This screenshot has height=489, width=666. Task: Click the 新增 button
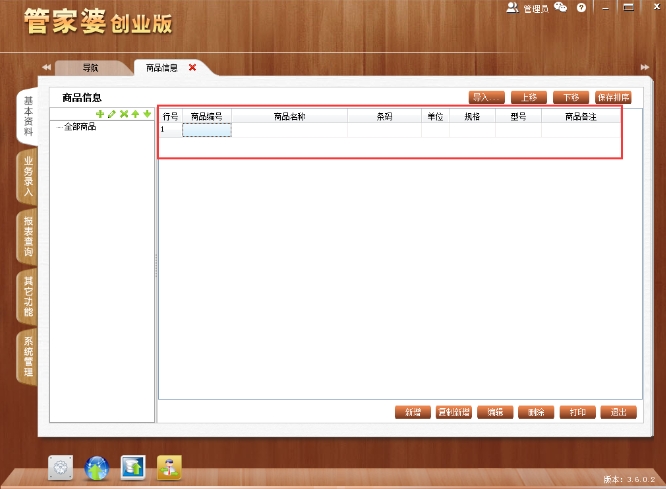pyautogui.click(x=412, y=412)
